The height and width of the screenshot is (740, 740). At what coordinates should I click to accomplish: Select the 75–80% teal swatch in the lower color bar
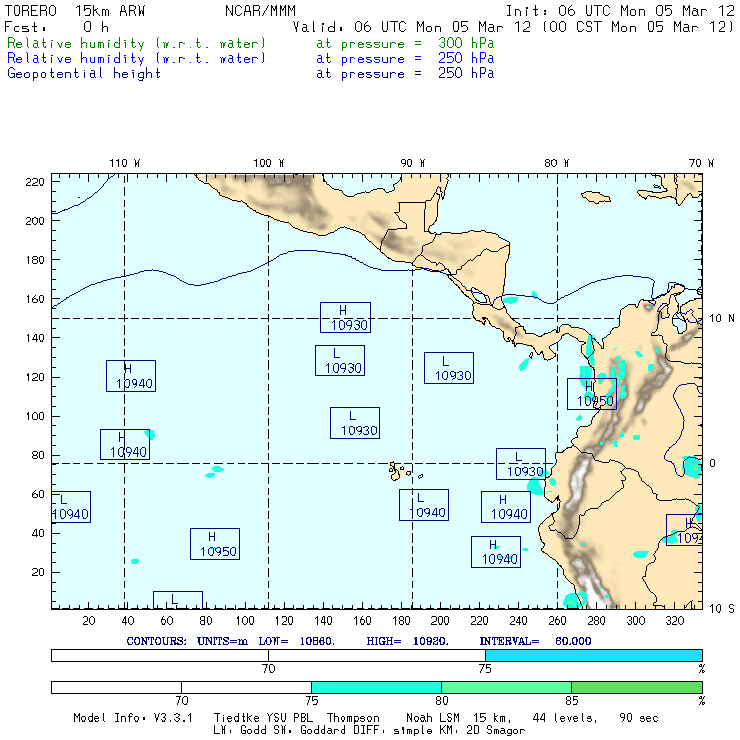[x=376, y=687]
